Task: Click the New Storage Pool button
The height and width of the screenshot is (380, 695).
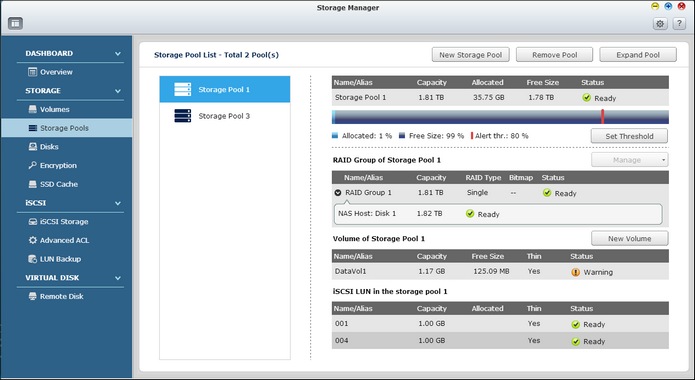Action: (x=470, y=55)
